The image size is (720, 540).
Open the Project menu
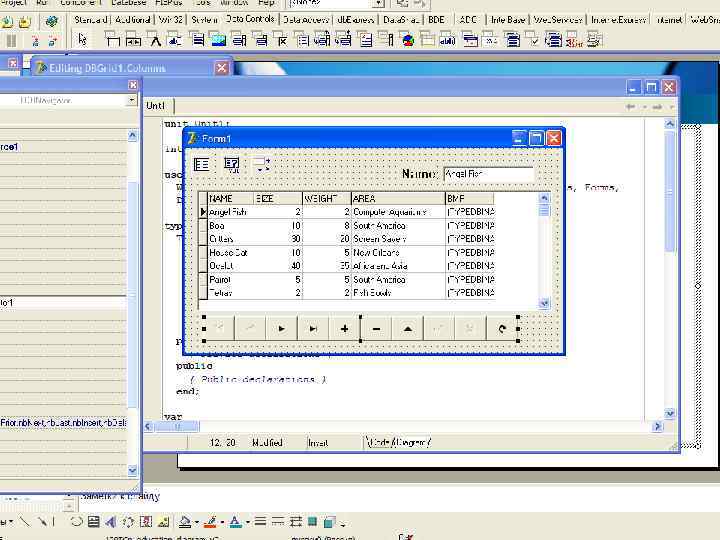[x=14, y=3]
